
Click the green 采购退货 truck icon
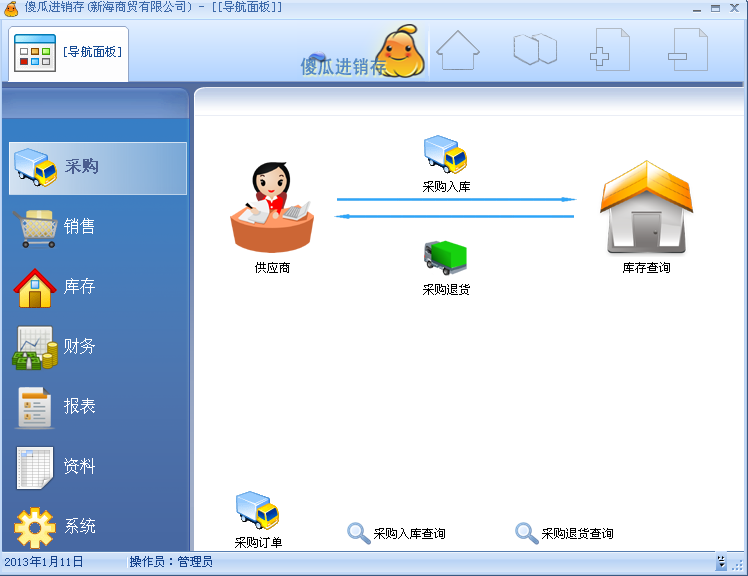pyautogui.click(x=445, y=258)
